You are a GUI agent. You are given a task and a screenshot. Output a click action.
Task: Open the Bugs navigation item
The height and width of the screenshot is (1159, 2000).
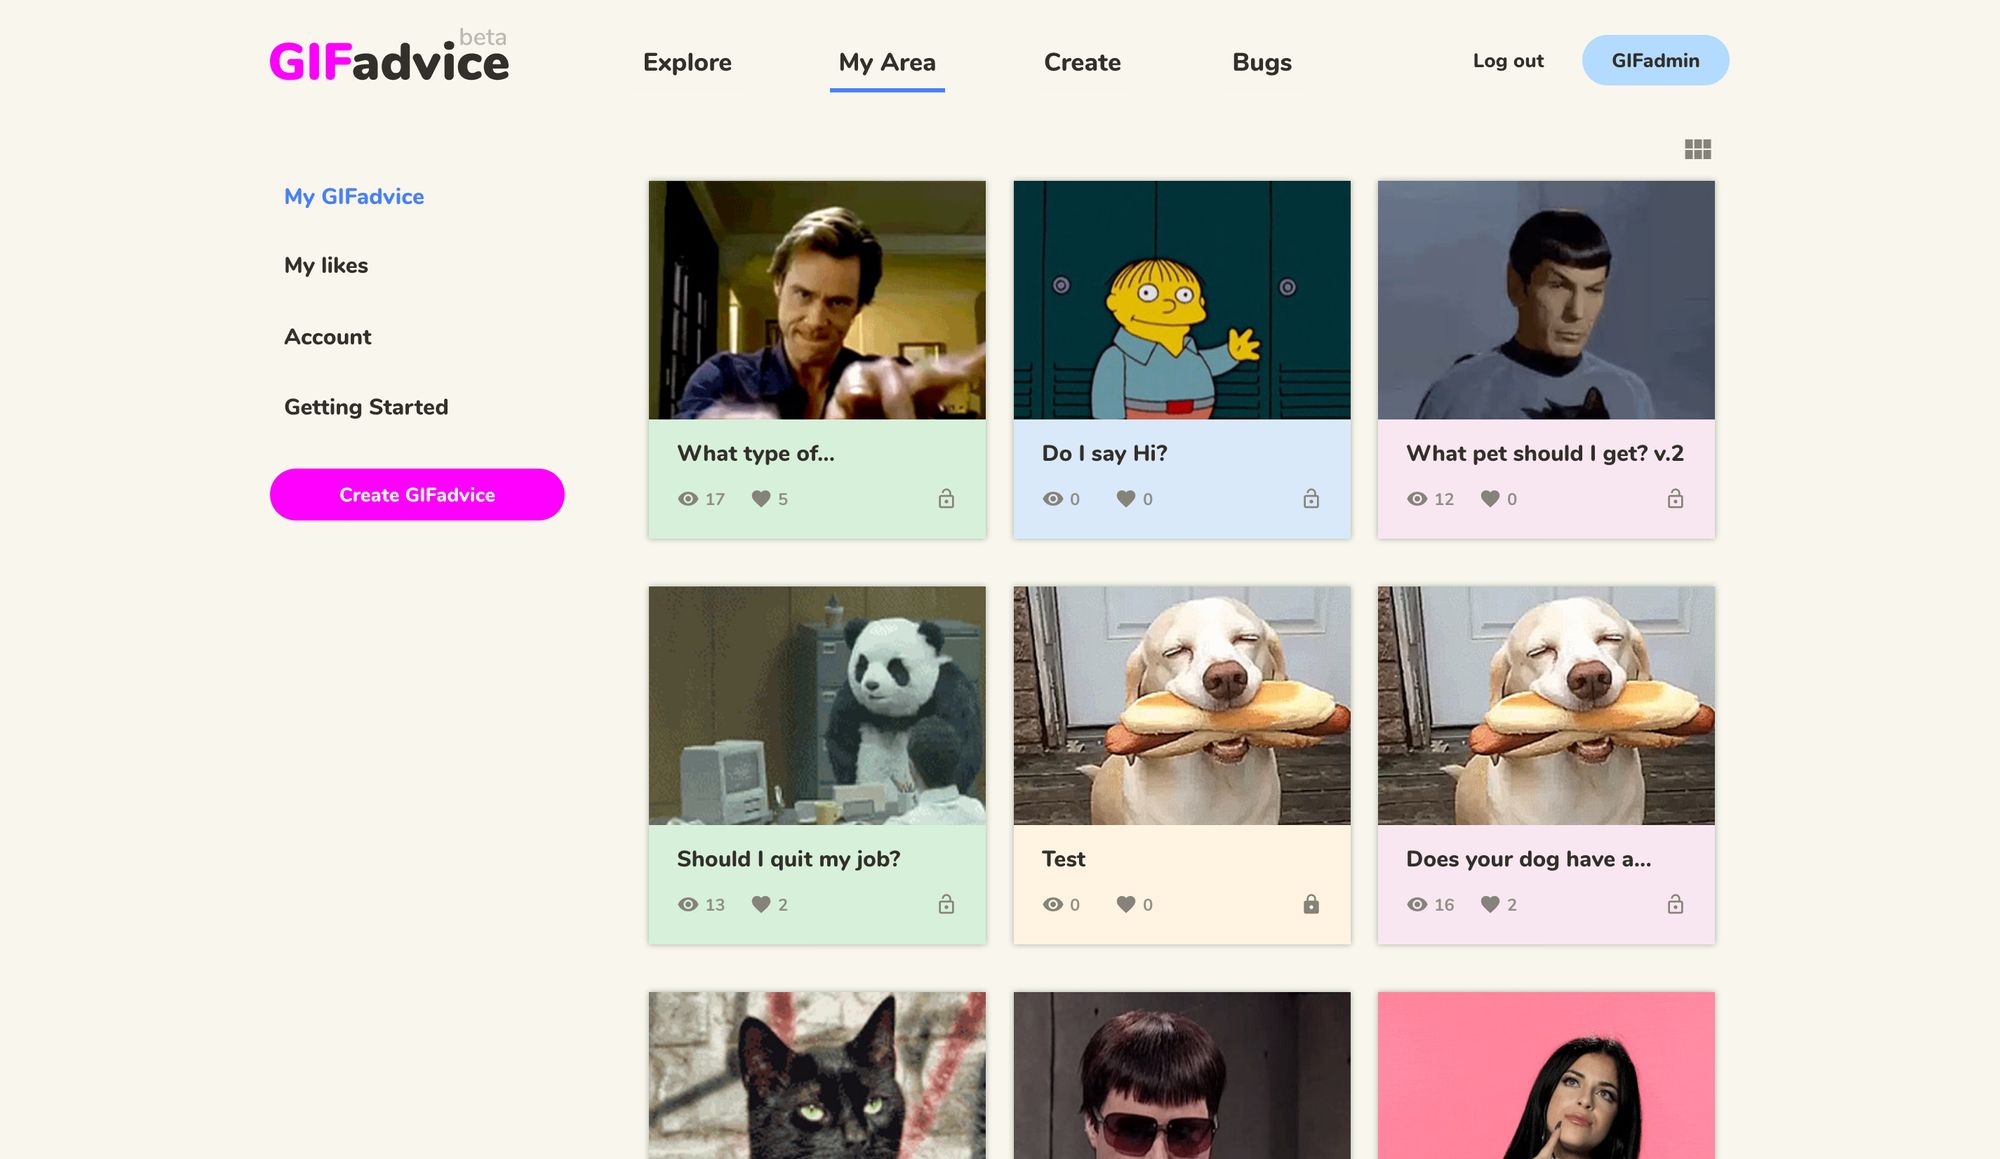click(1262, 62)
